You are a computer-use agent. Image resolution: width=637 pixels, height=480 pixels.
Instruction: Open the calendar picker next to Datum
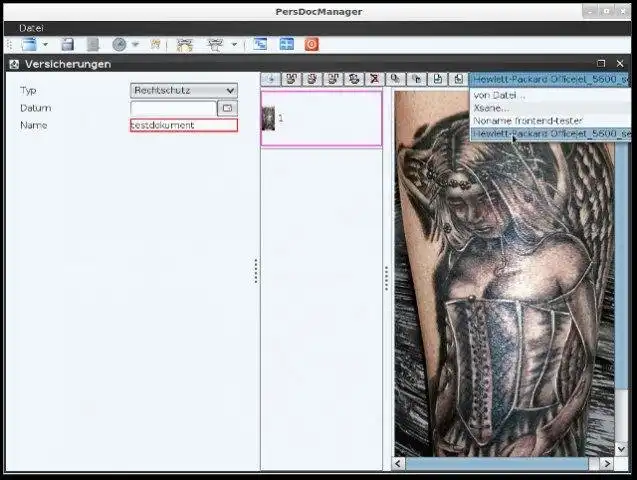[x=228, y=108]
